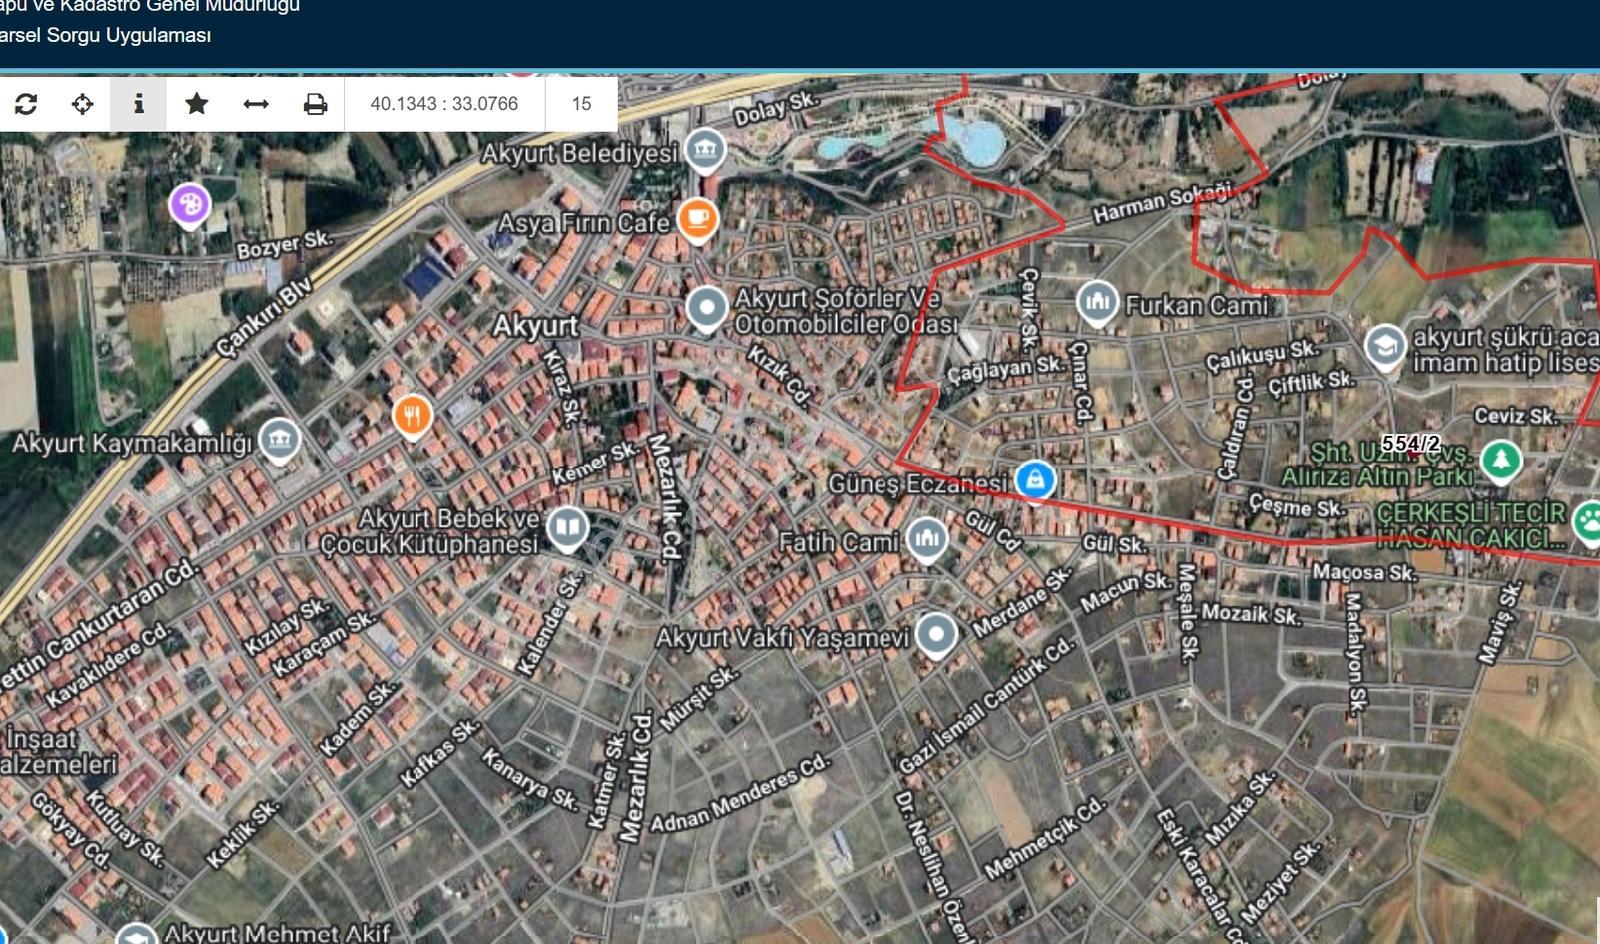The height and width of the screenshot is (944, 1600).
Task: Click the Gazi İsmail Cantürk Cd. label
Action: (x=987, y=704)
